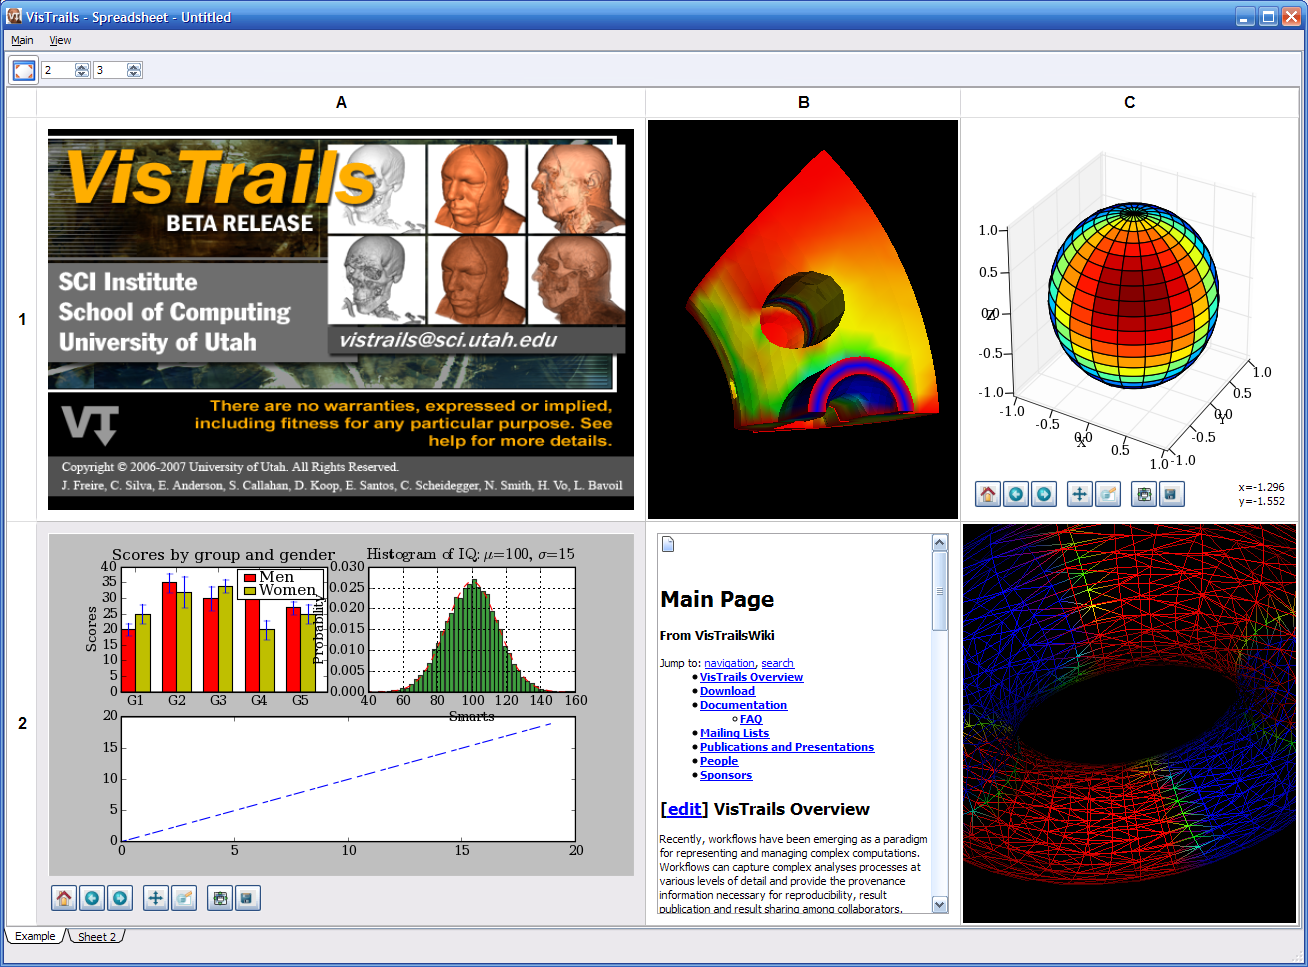Open the Main menu
The image size is (1308, 967).
click(x=22, y=40)
